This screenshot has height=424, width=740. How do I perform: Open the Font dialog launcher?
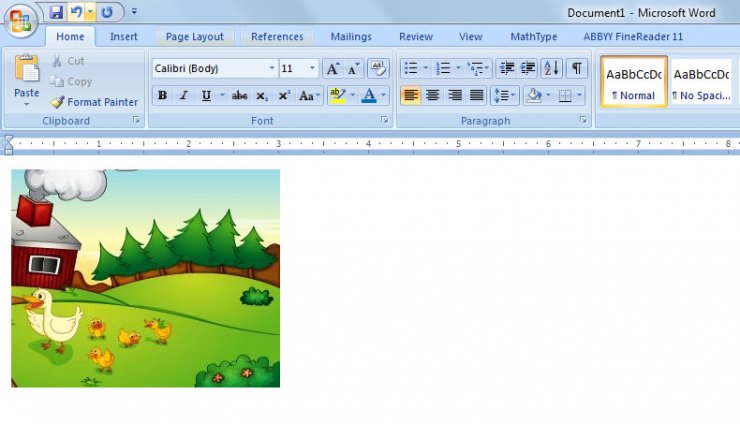coord(385,121)
